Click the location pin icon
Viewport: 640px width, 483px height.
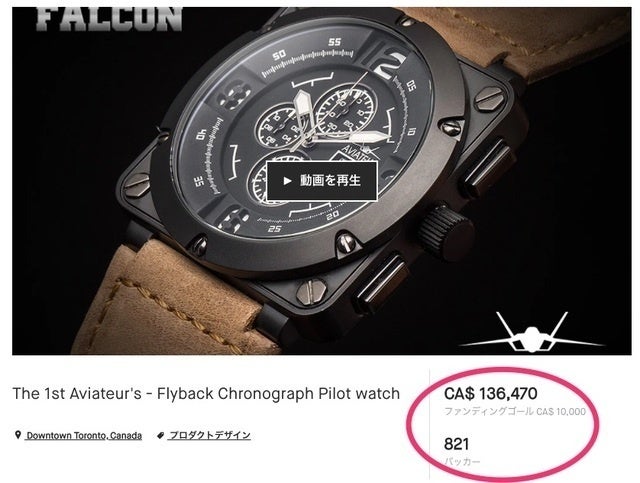18,435
